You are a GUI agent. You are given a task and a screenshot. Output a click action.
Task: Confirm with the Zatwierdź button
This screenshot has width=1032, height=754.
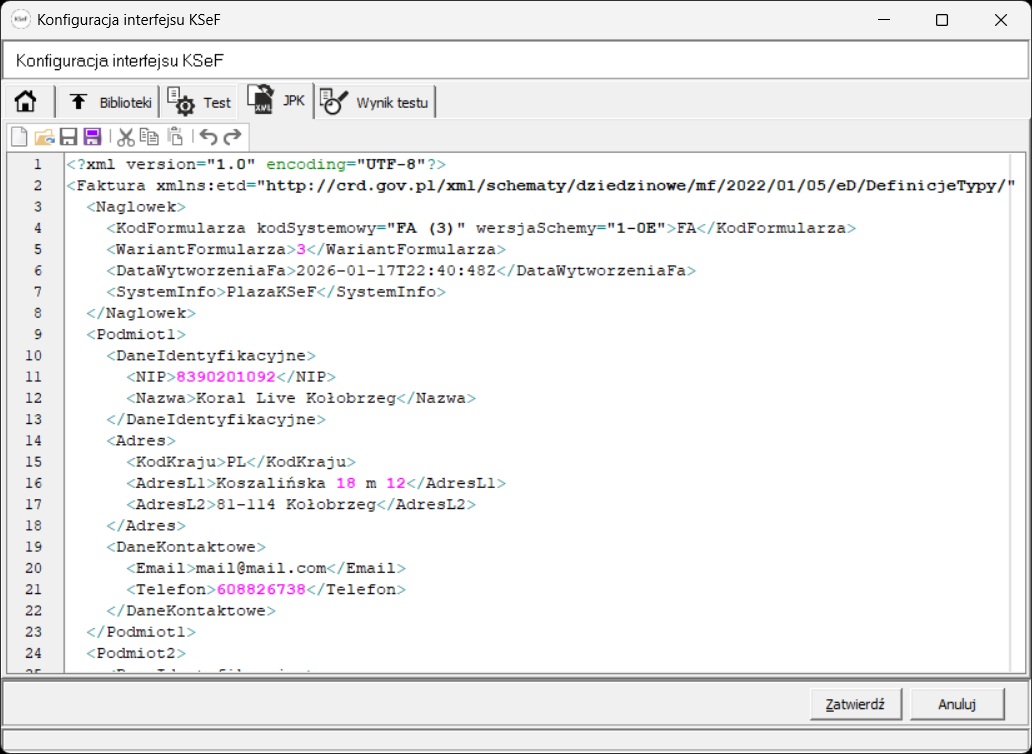[x=856, y=704]
